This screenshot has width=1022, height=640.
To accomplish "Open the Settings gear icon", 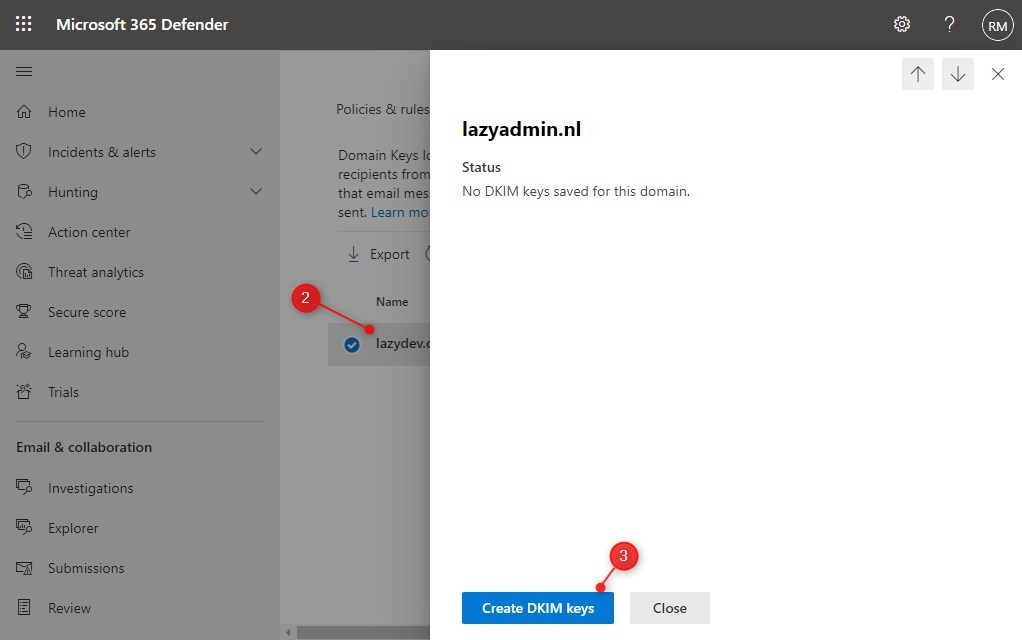I will (x=901, y=23).
